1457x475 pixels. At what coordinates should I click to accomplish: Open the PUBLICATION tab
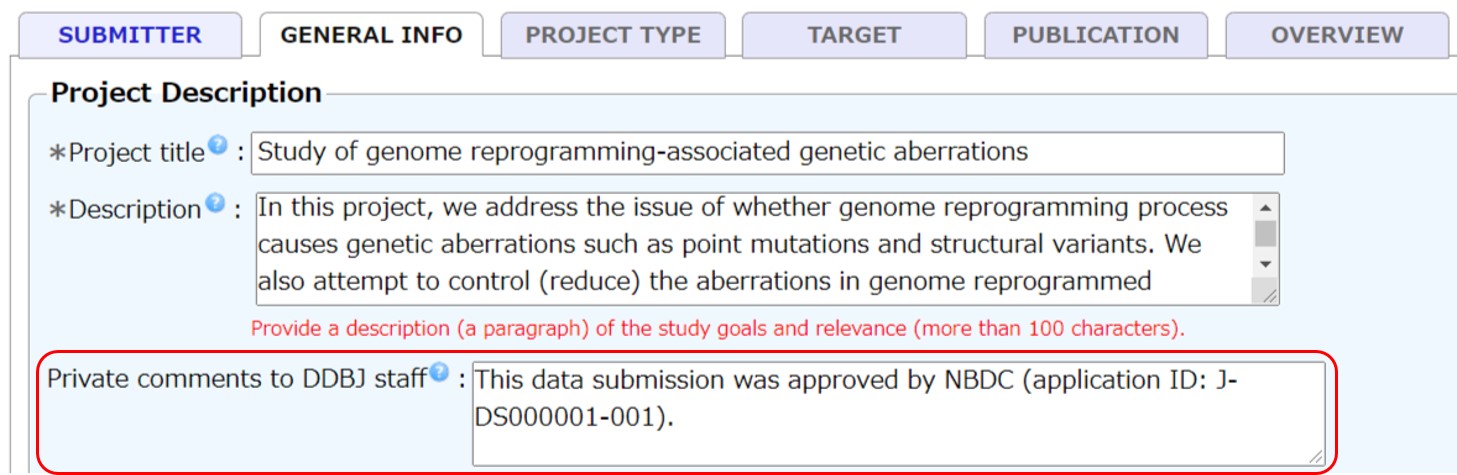pos(1095,35)
